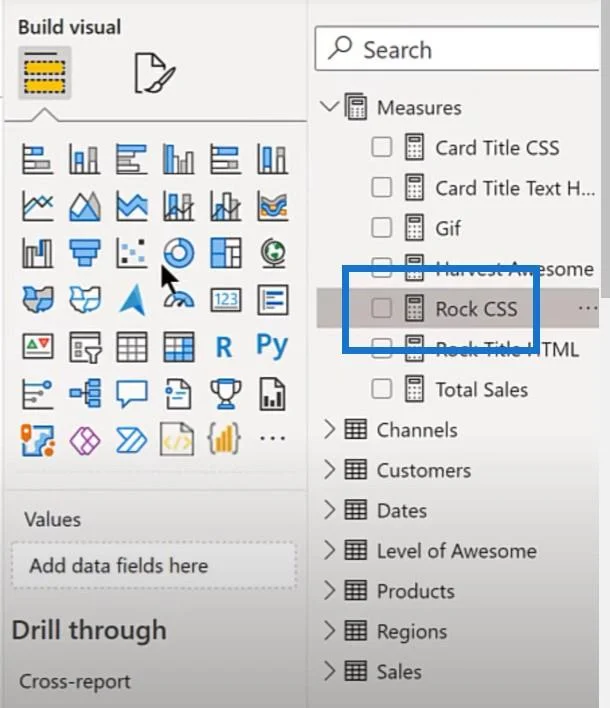Select the clustered bar chart visual
Image resolution: width=610 pixels, height=708 pixels.
point(131,159)
